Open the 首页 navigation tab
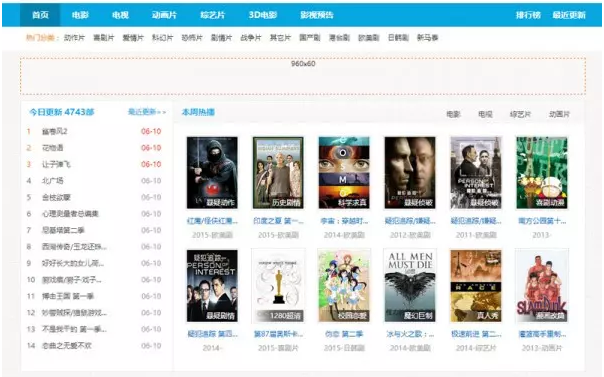The height and width of the screenshot is (377, 604). tap(40, 15)
